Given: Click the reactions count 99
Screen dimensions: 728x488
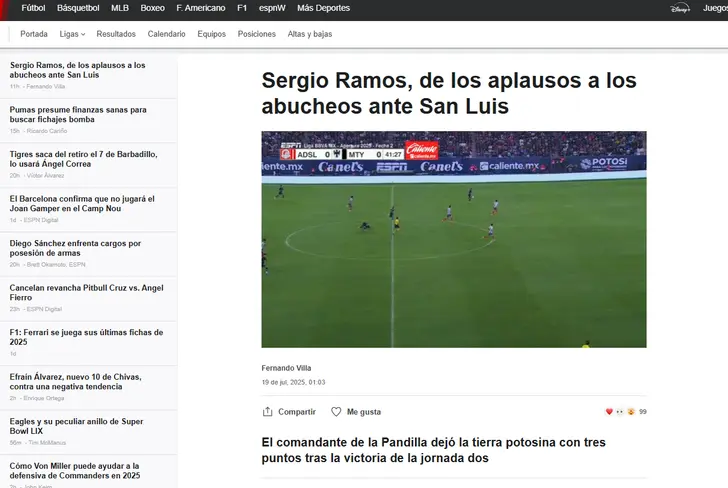Looking at the screenshot, I should [643, 411].
